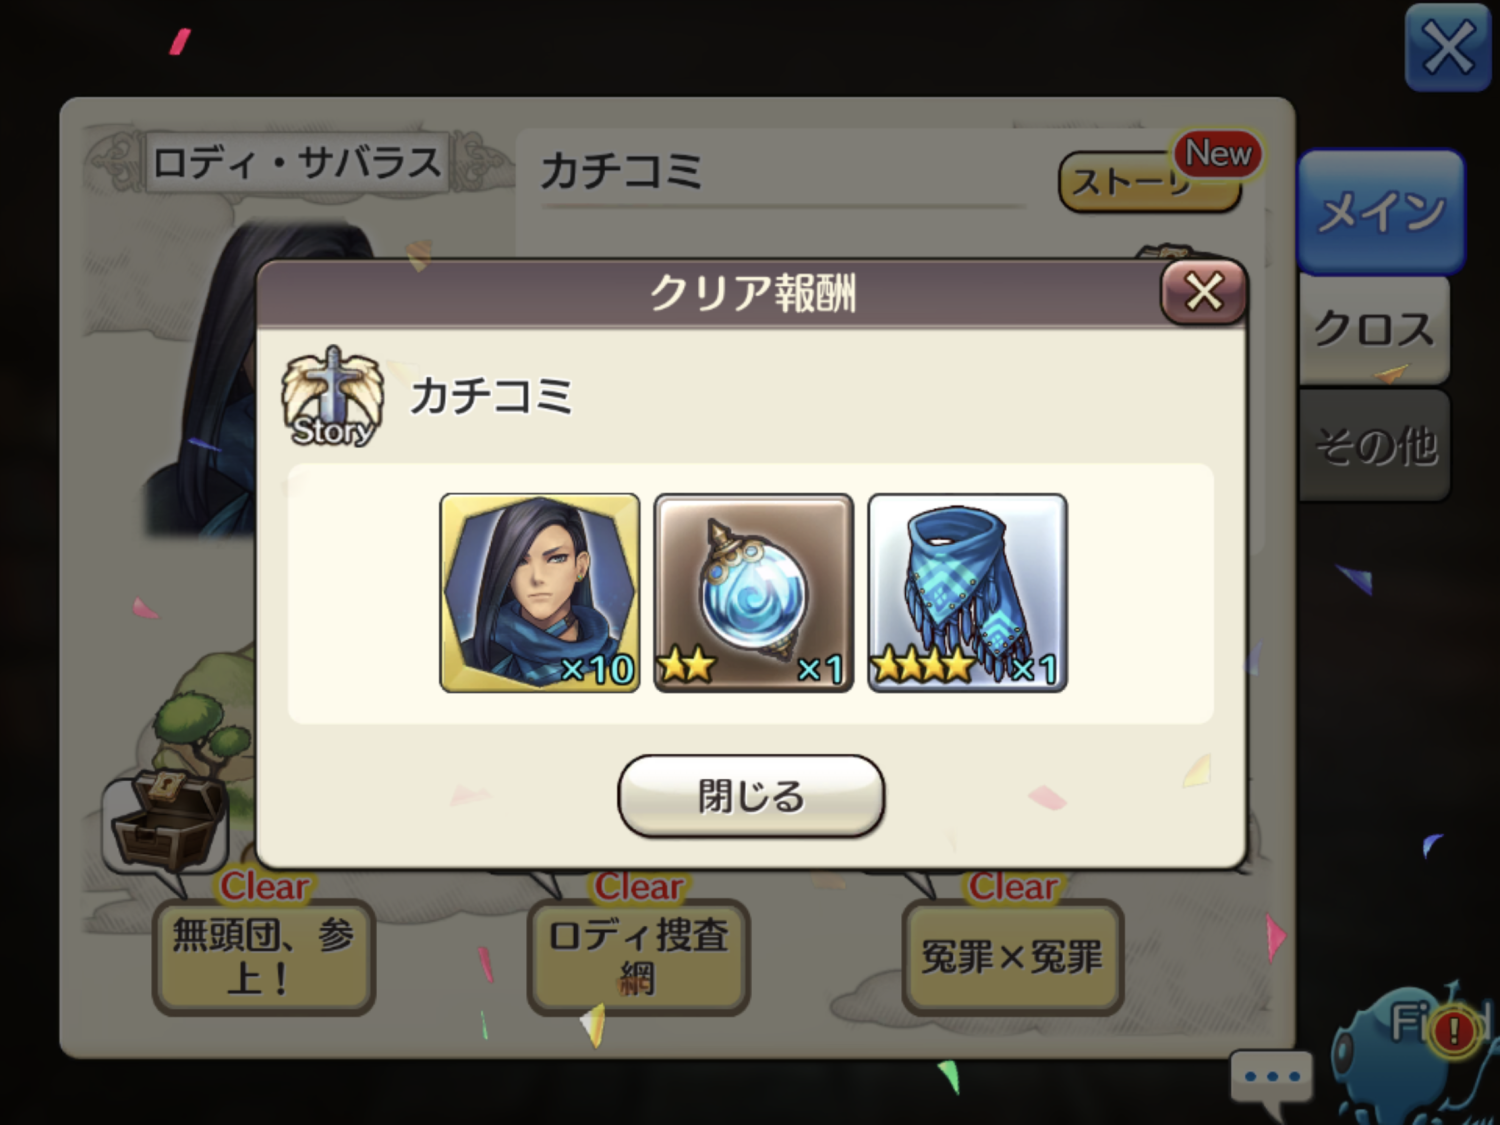Select the Rody character reward x10 icon
The height and width of the screenshot is (1125, 1500).
tap(540, 592)
